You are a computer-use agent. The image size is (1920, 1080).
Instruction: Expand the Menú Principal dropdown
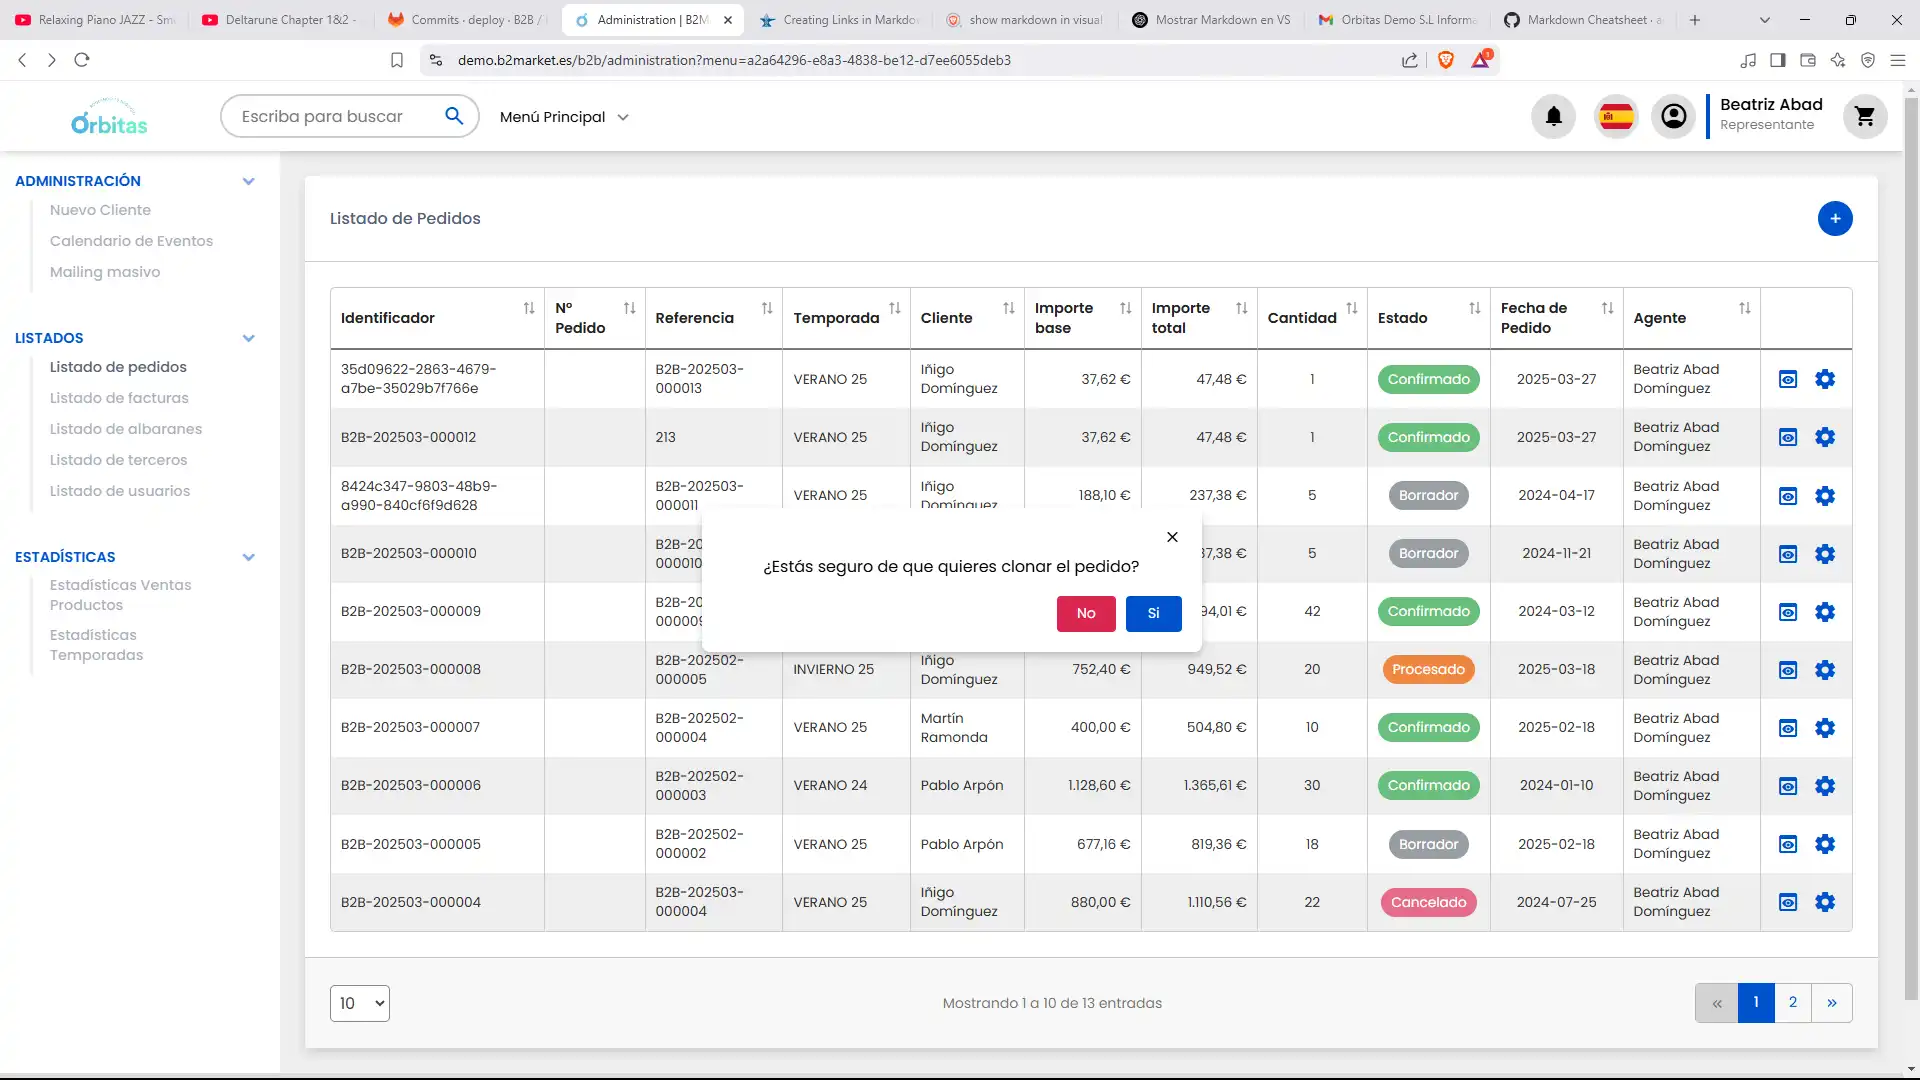[565, 117]
